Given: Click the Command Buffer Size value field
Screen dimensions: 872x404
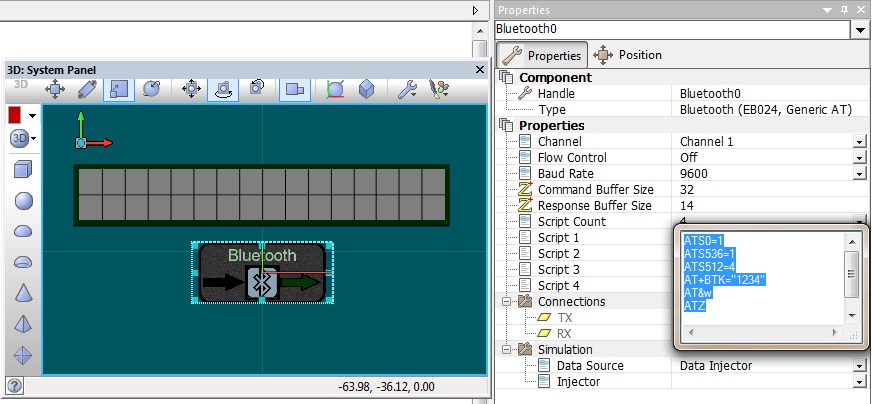Looking at the screenshot, I should coord(765,190).
